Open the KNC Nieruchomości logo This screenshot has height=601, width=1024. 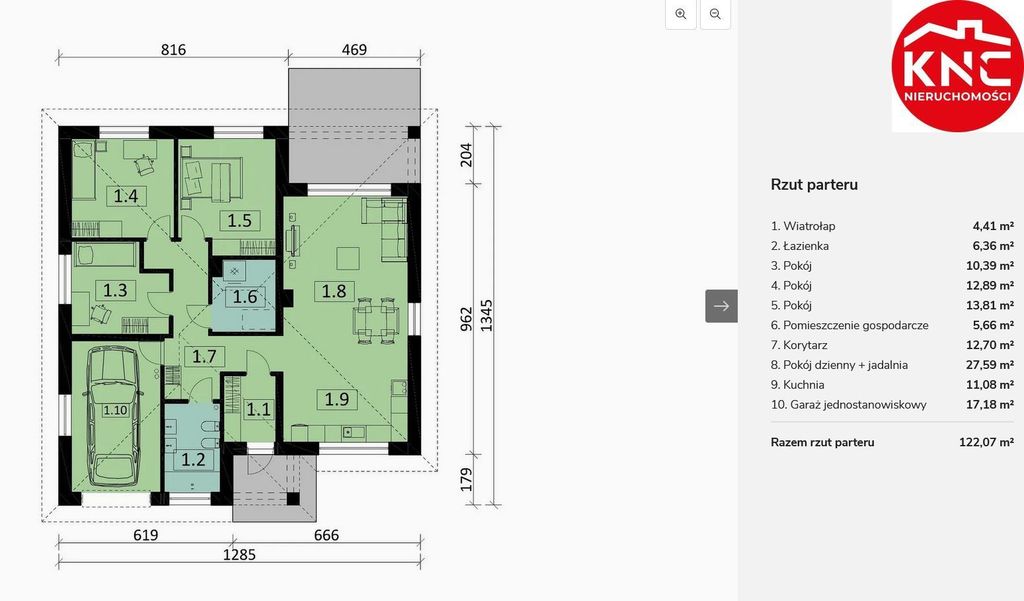(x=957, y=66)
